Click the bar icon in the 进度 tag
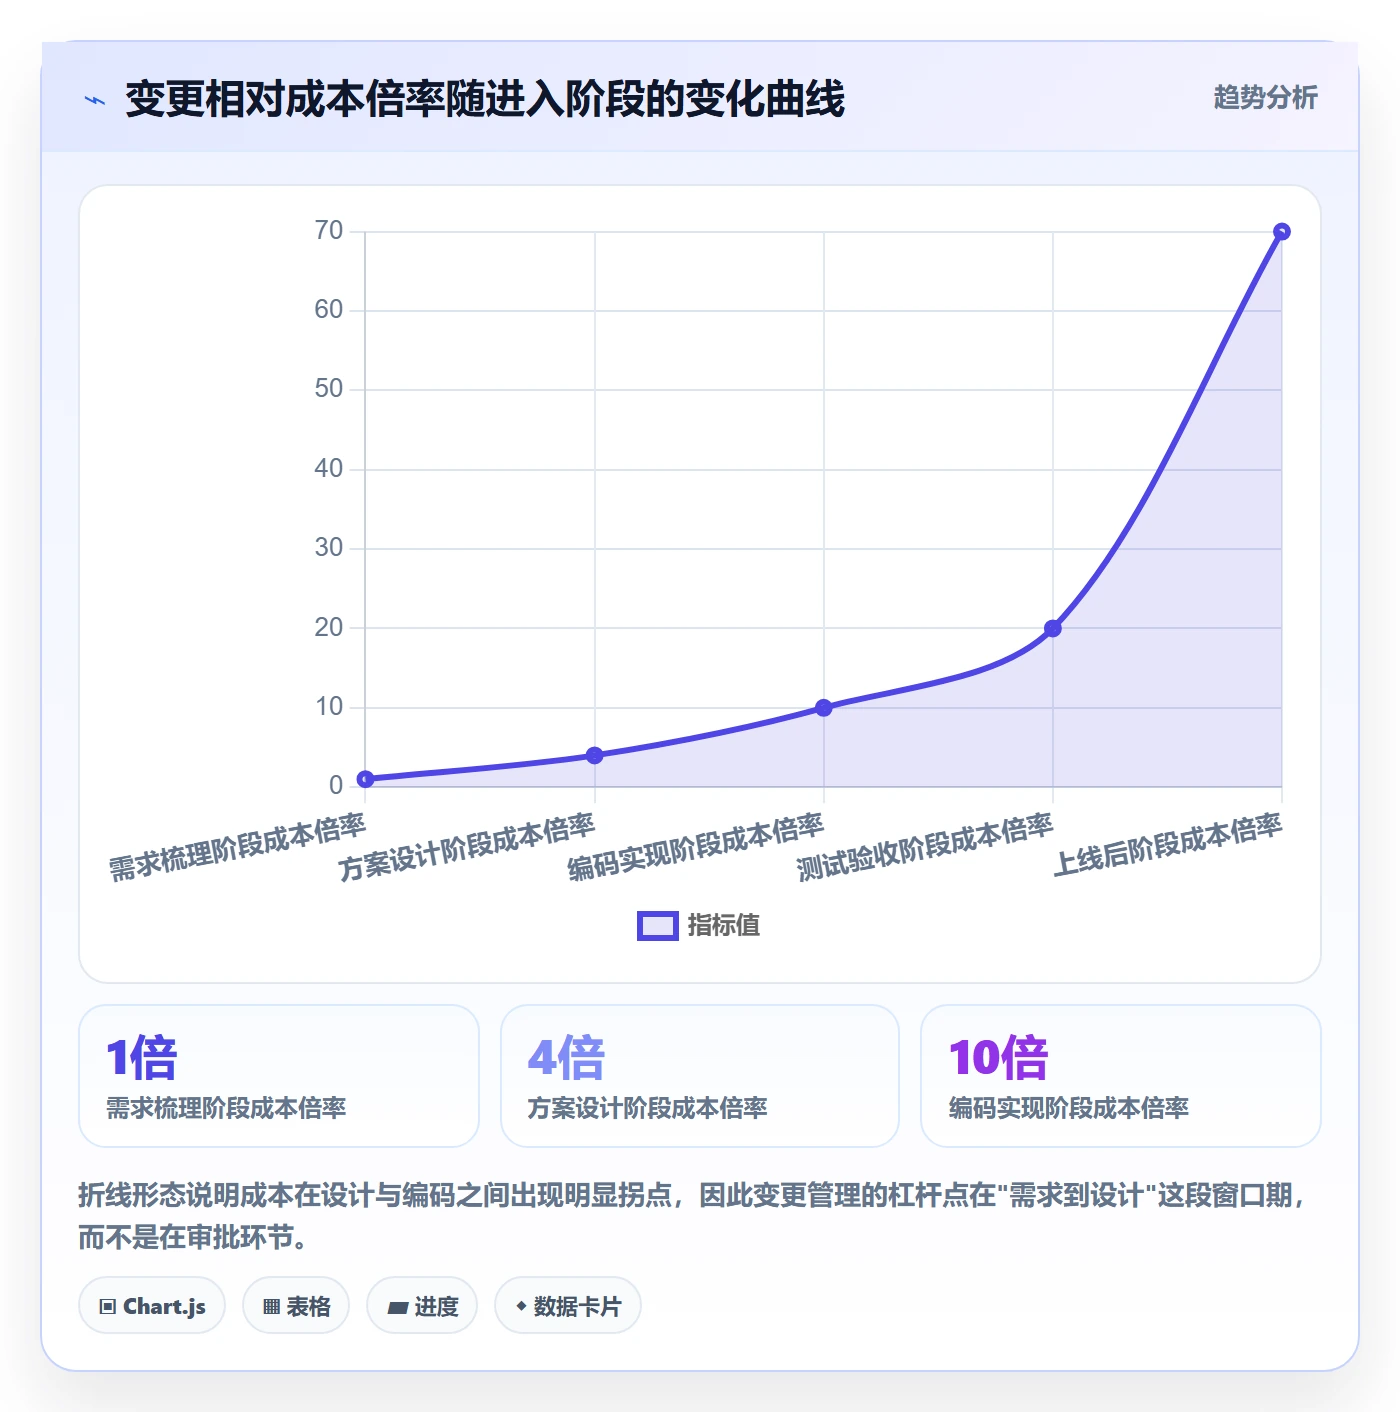The image size is (1400, 1412). point(397,1307)
